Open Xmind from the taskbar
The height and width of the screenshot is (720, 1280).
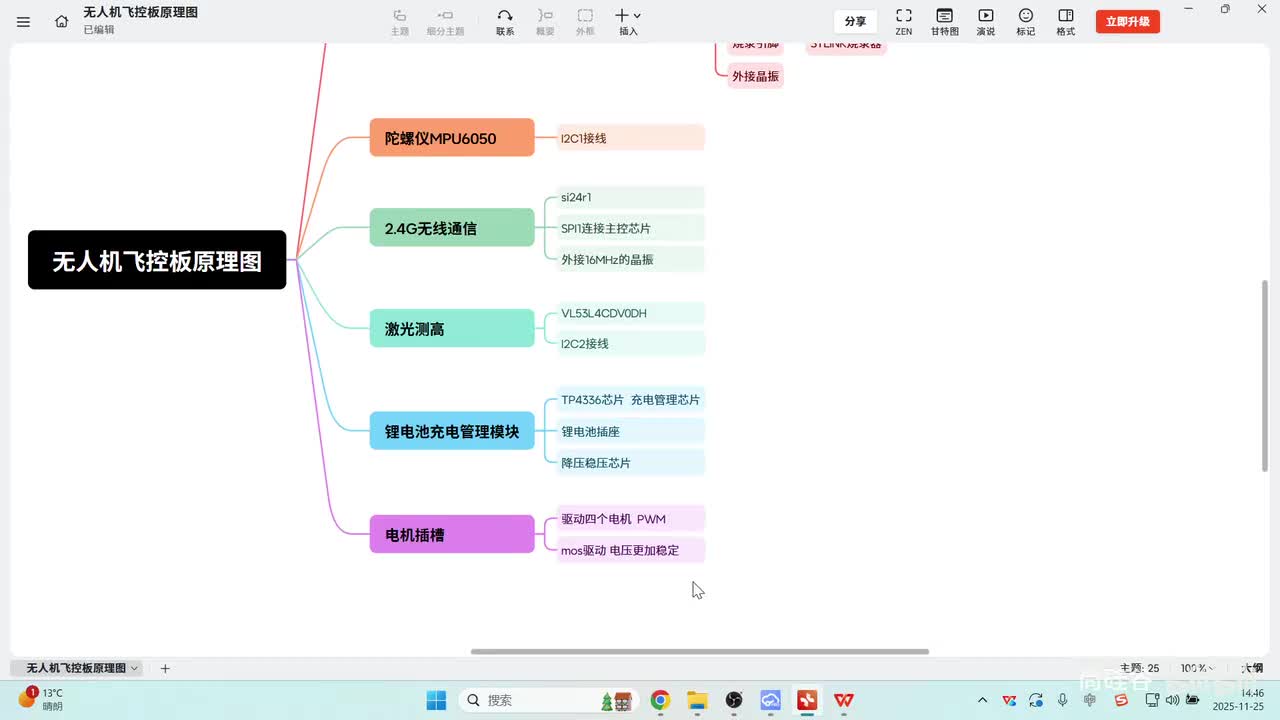point(807,700)
